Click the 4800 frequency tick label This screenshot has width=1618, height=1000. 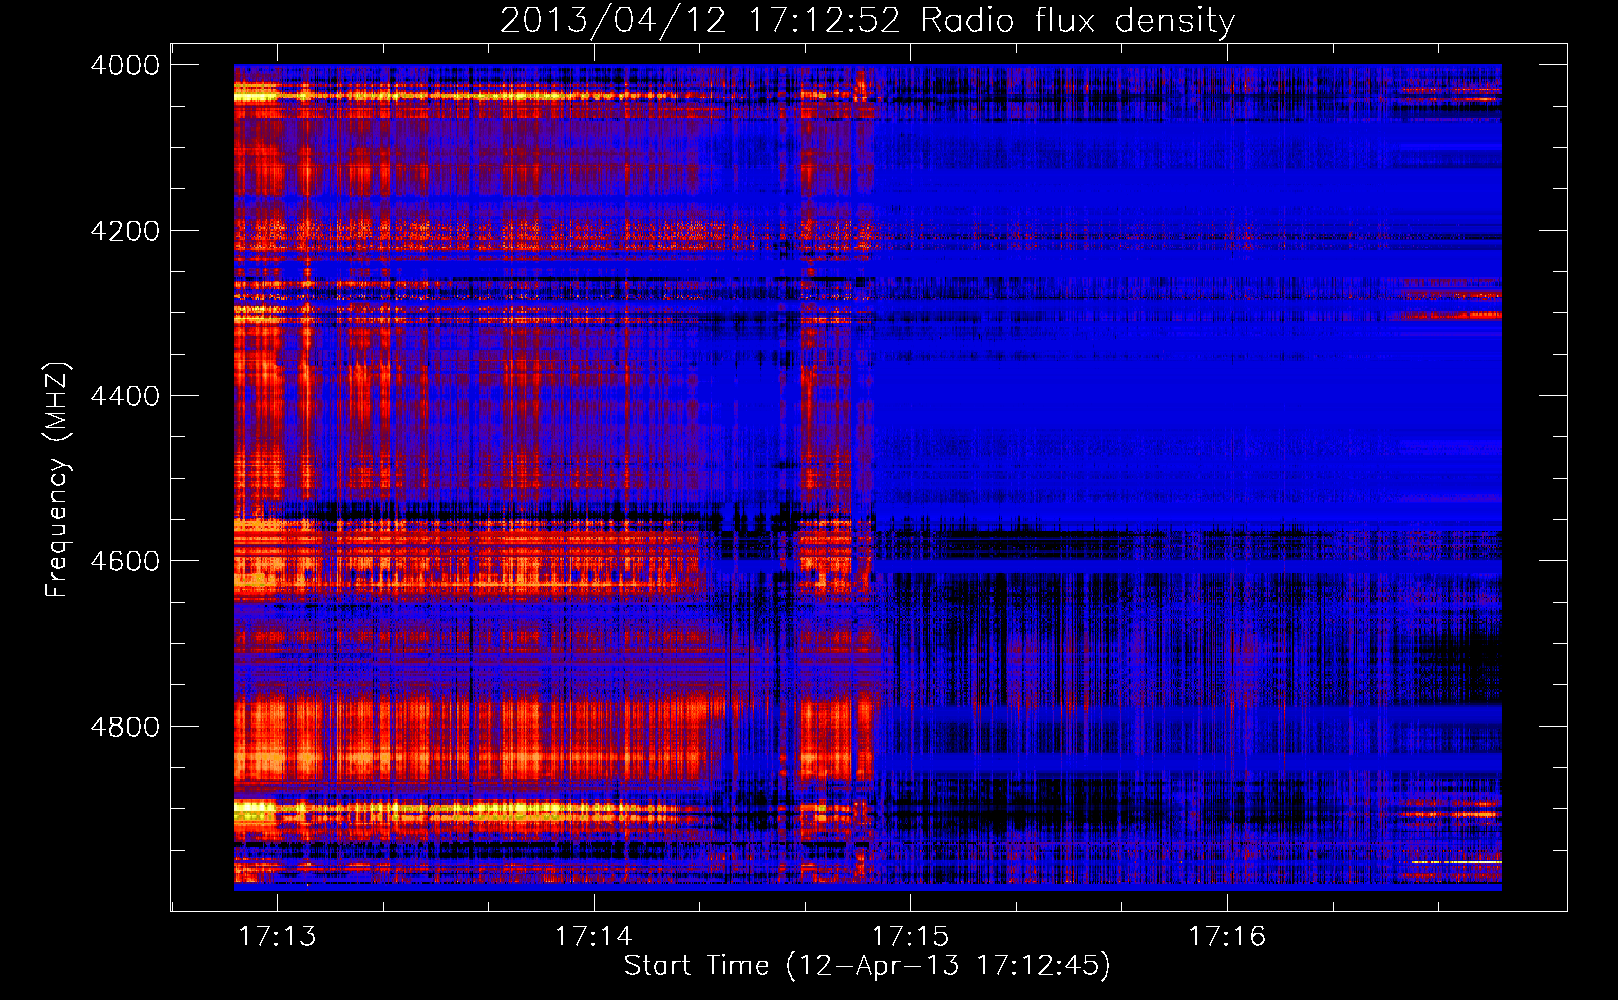tap(125, 726)
